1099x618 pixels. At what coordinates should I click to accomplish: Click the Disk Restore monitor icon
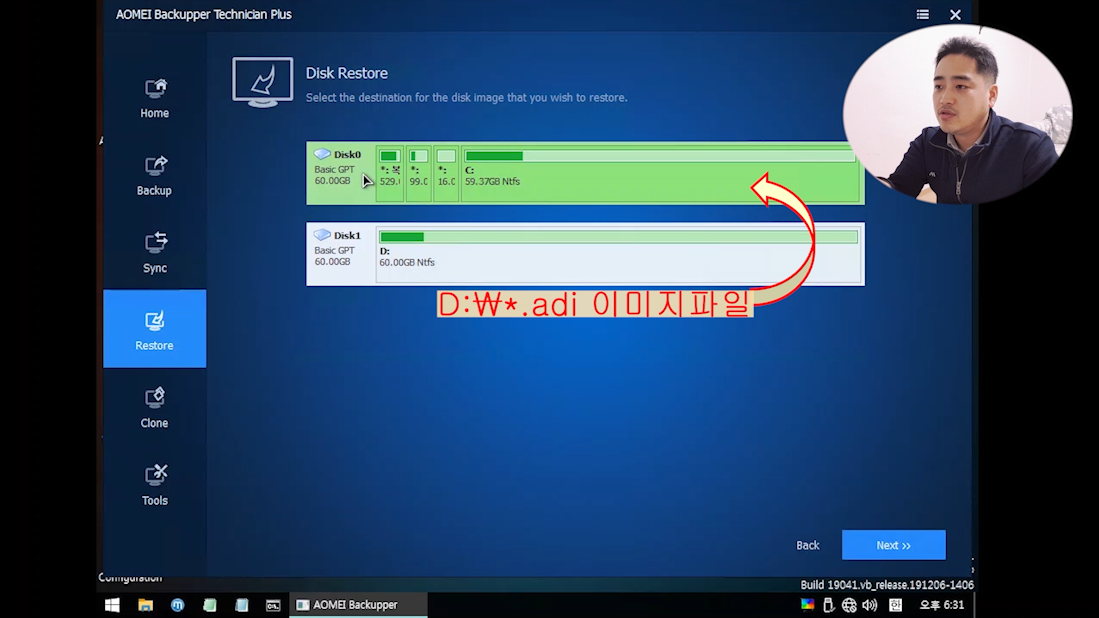click(x=262, y=83)
